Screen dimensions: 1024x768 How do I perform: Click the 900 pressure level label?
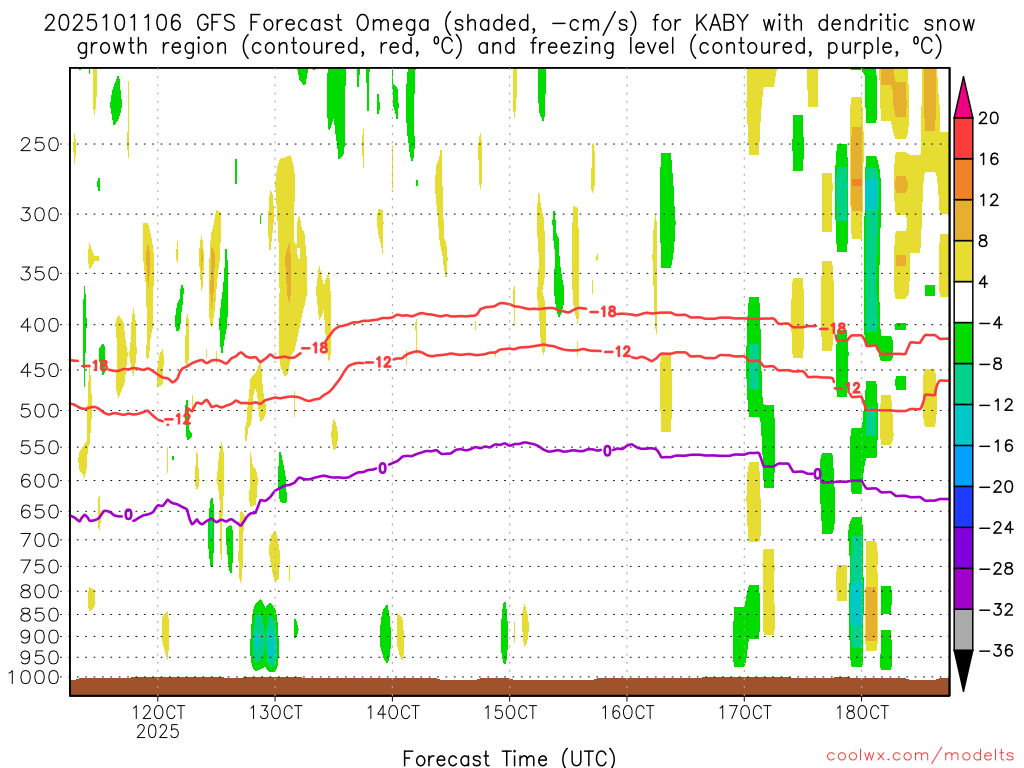(40, 636)
